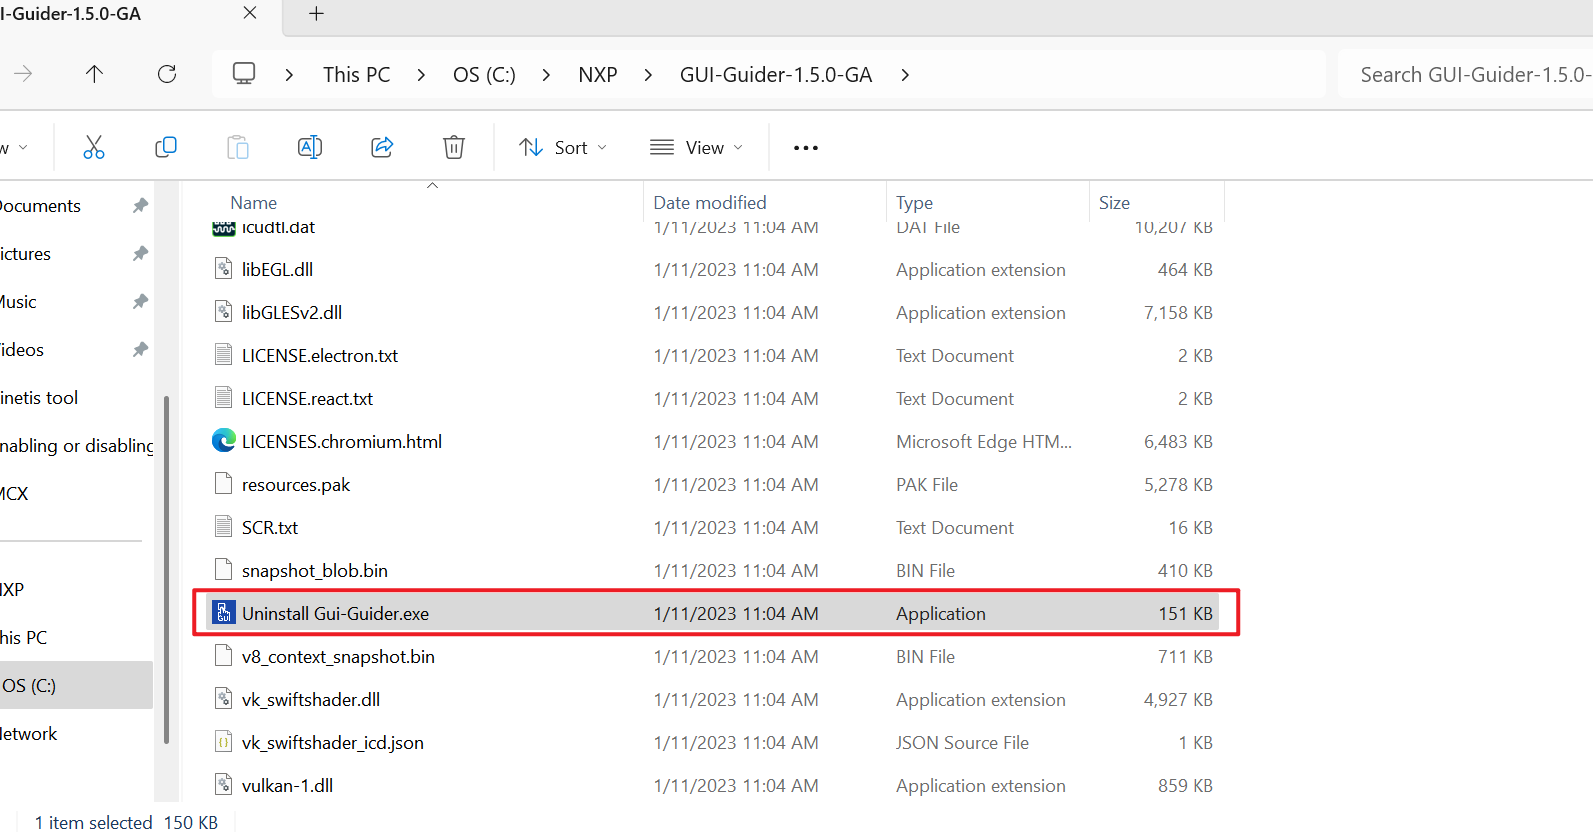The height and width of the screenshot is (834, 1593).
Task: Open the Sort dropdown menu
Action: coord(563,147)
